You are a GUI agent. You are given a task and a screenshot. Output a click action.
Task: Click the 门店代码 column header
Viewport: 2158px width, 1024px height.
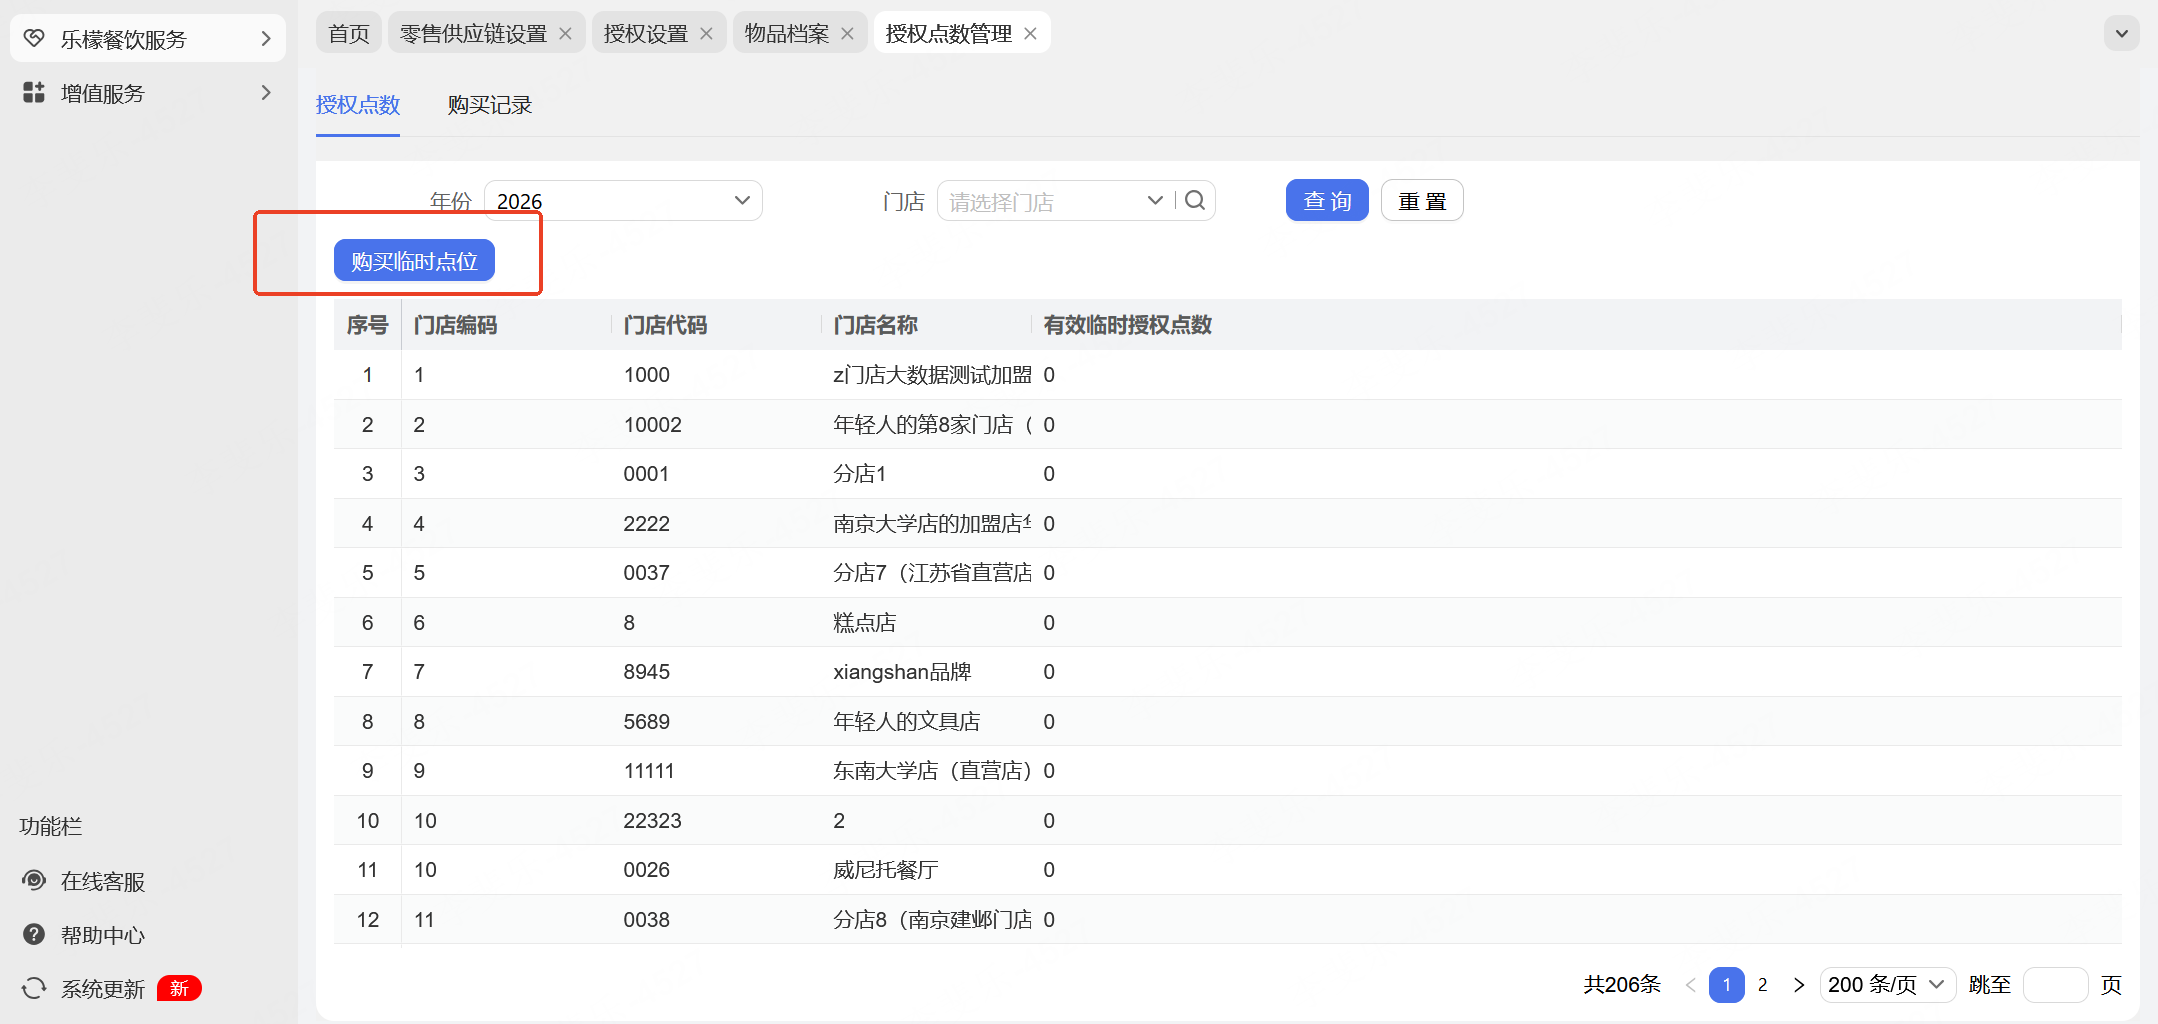[x=665, y=325]
